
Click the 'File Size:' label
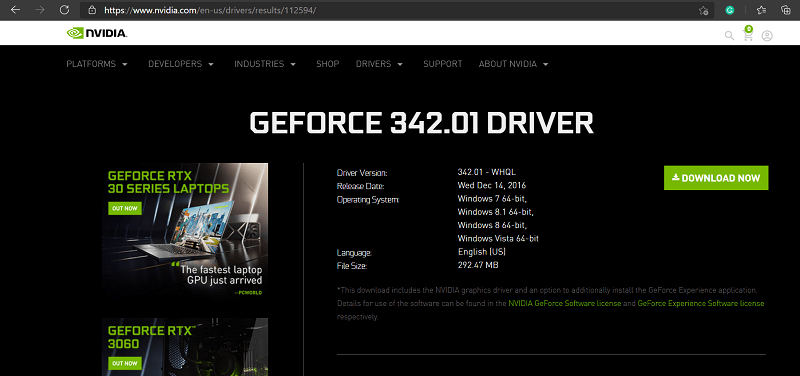(x=352, y=266)
